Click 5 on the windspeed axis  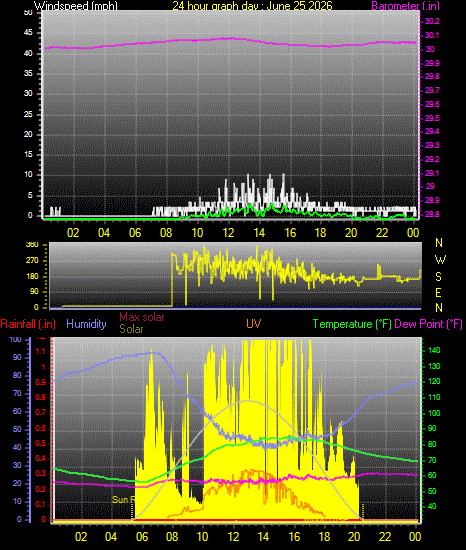30,195
